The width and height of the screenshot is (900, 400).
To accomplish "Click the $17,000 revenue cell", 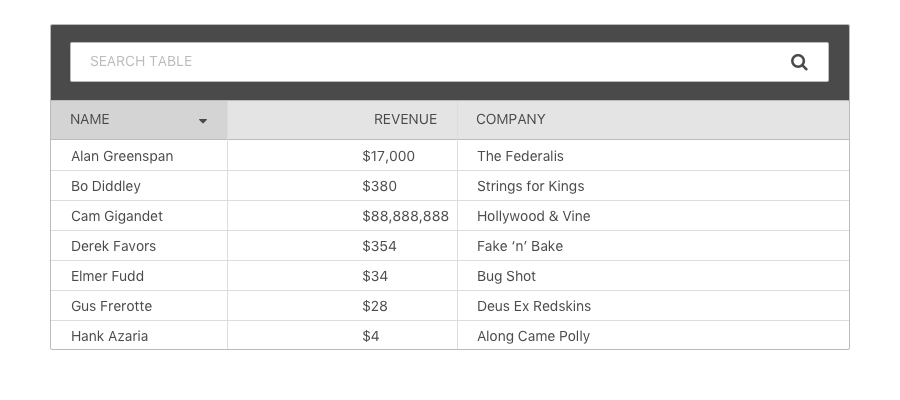I will pyautogui.click(x=342, y=156).
